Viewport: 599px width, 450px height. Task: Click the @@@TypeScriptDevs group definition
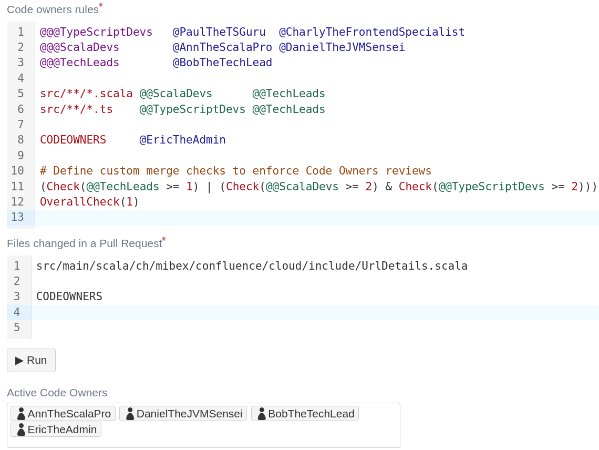coord(96,32)
